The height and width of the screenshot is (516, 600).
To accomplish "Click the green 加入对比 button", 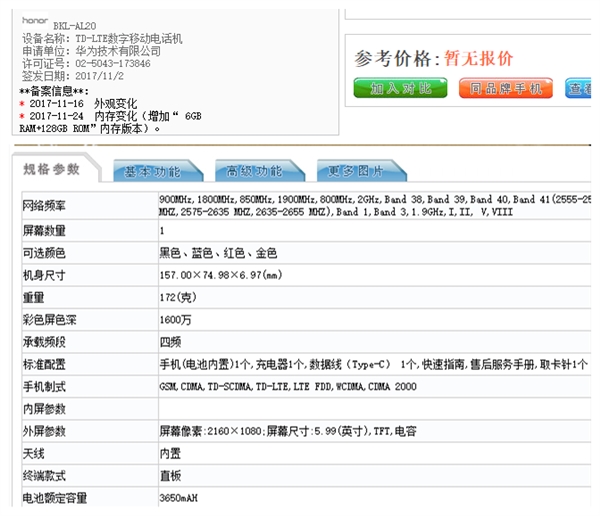I will pos(400,88).
